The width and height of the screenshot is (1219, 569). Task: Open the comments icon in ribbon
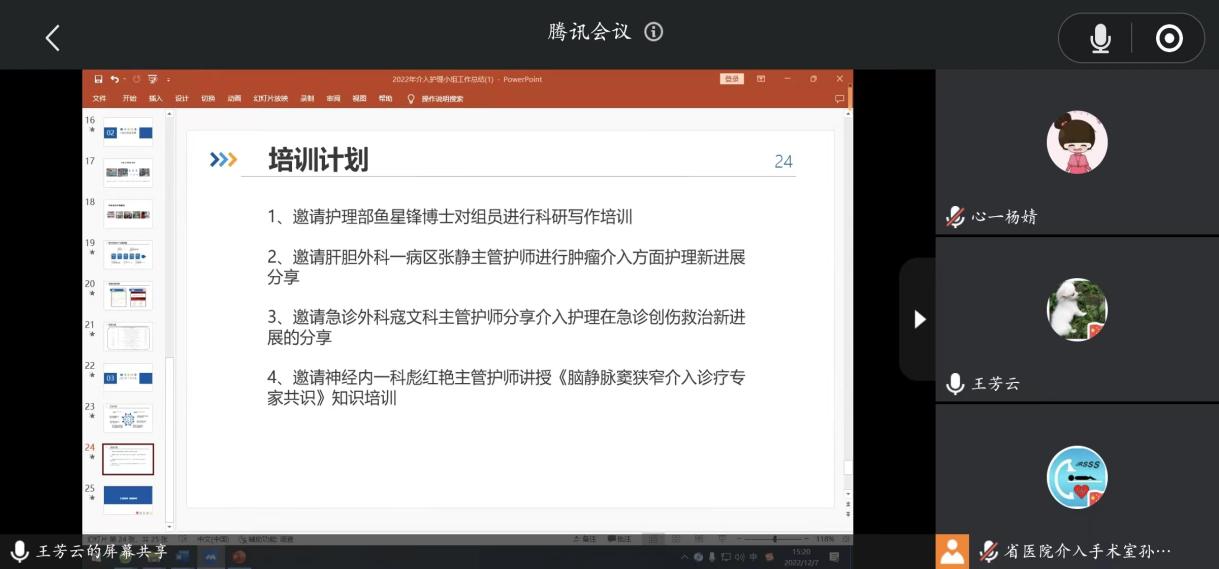tap(839, 99)
